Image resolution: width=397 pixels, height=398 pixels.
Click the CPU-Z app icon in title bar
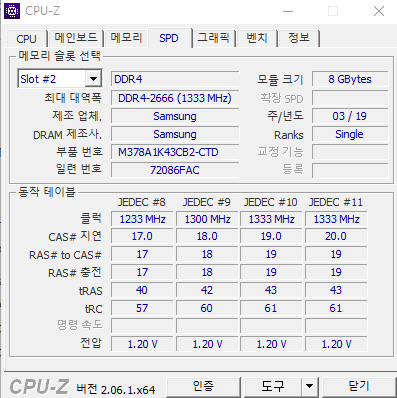(12, 11)
